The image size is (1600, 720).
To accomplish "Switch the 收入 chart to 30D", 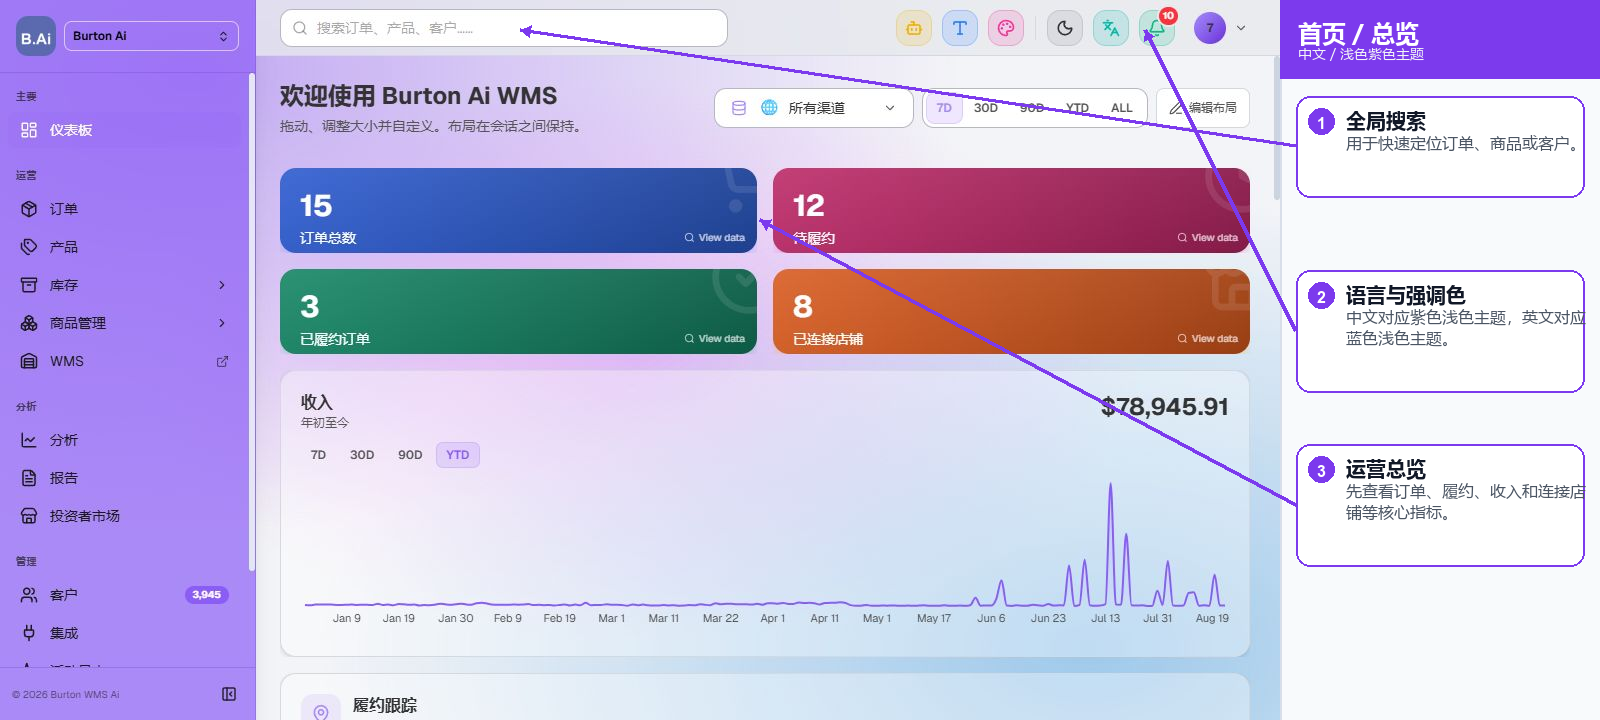I will pyautogui.click(x=362, y=455).
